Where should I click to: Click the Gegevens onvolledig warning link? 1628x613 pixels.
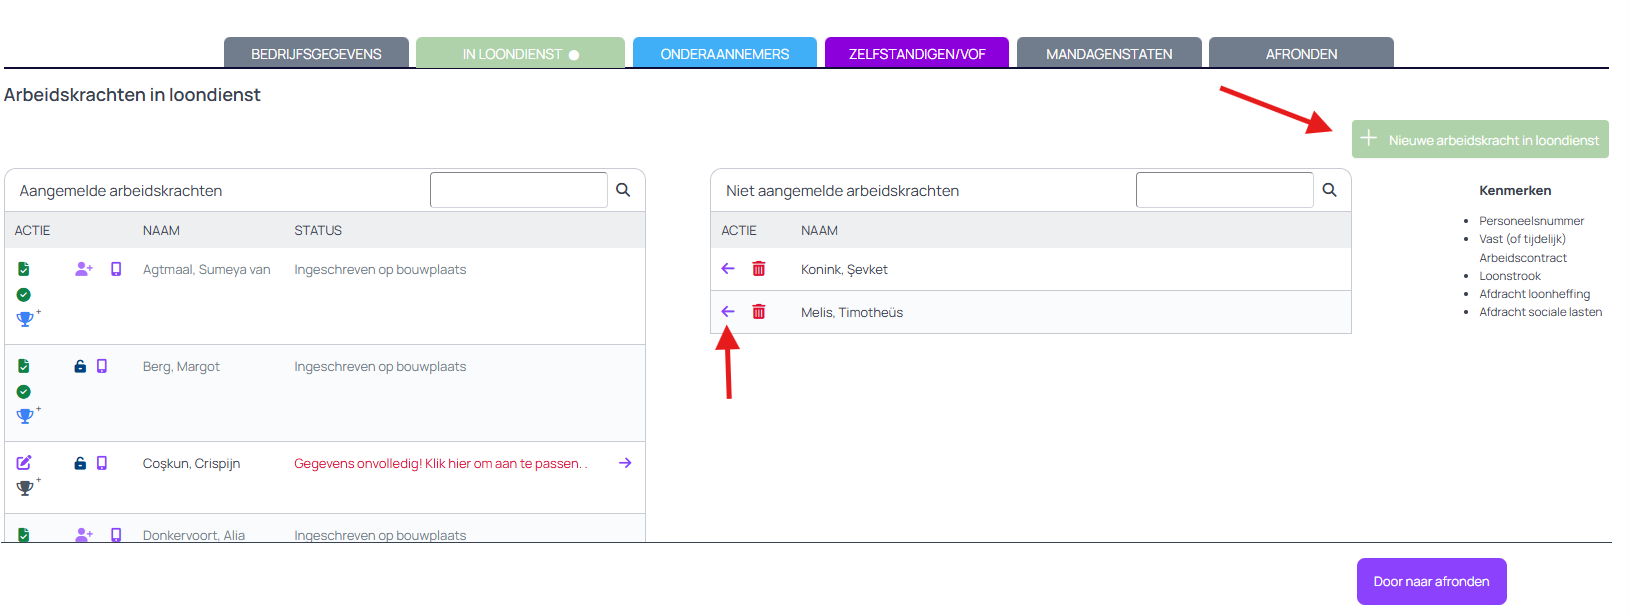click(x=438, y=464)
